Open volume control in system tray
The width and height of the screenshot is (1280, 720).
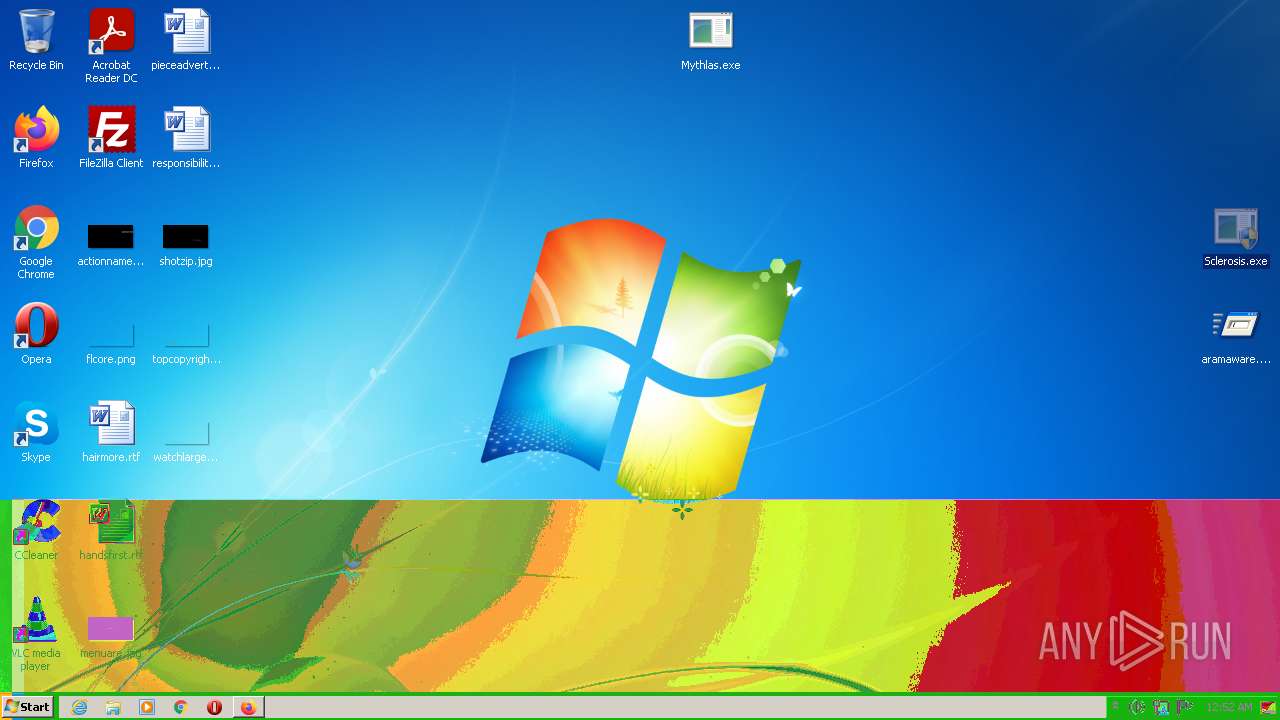pos(1138,707)
